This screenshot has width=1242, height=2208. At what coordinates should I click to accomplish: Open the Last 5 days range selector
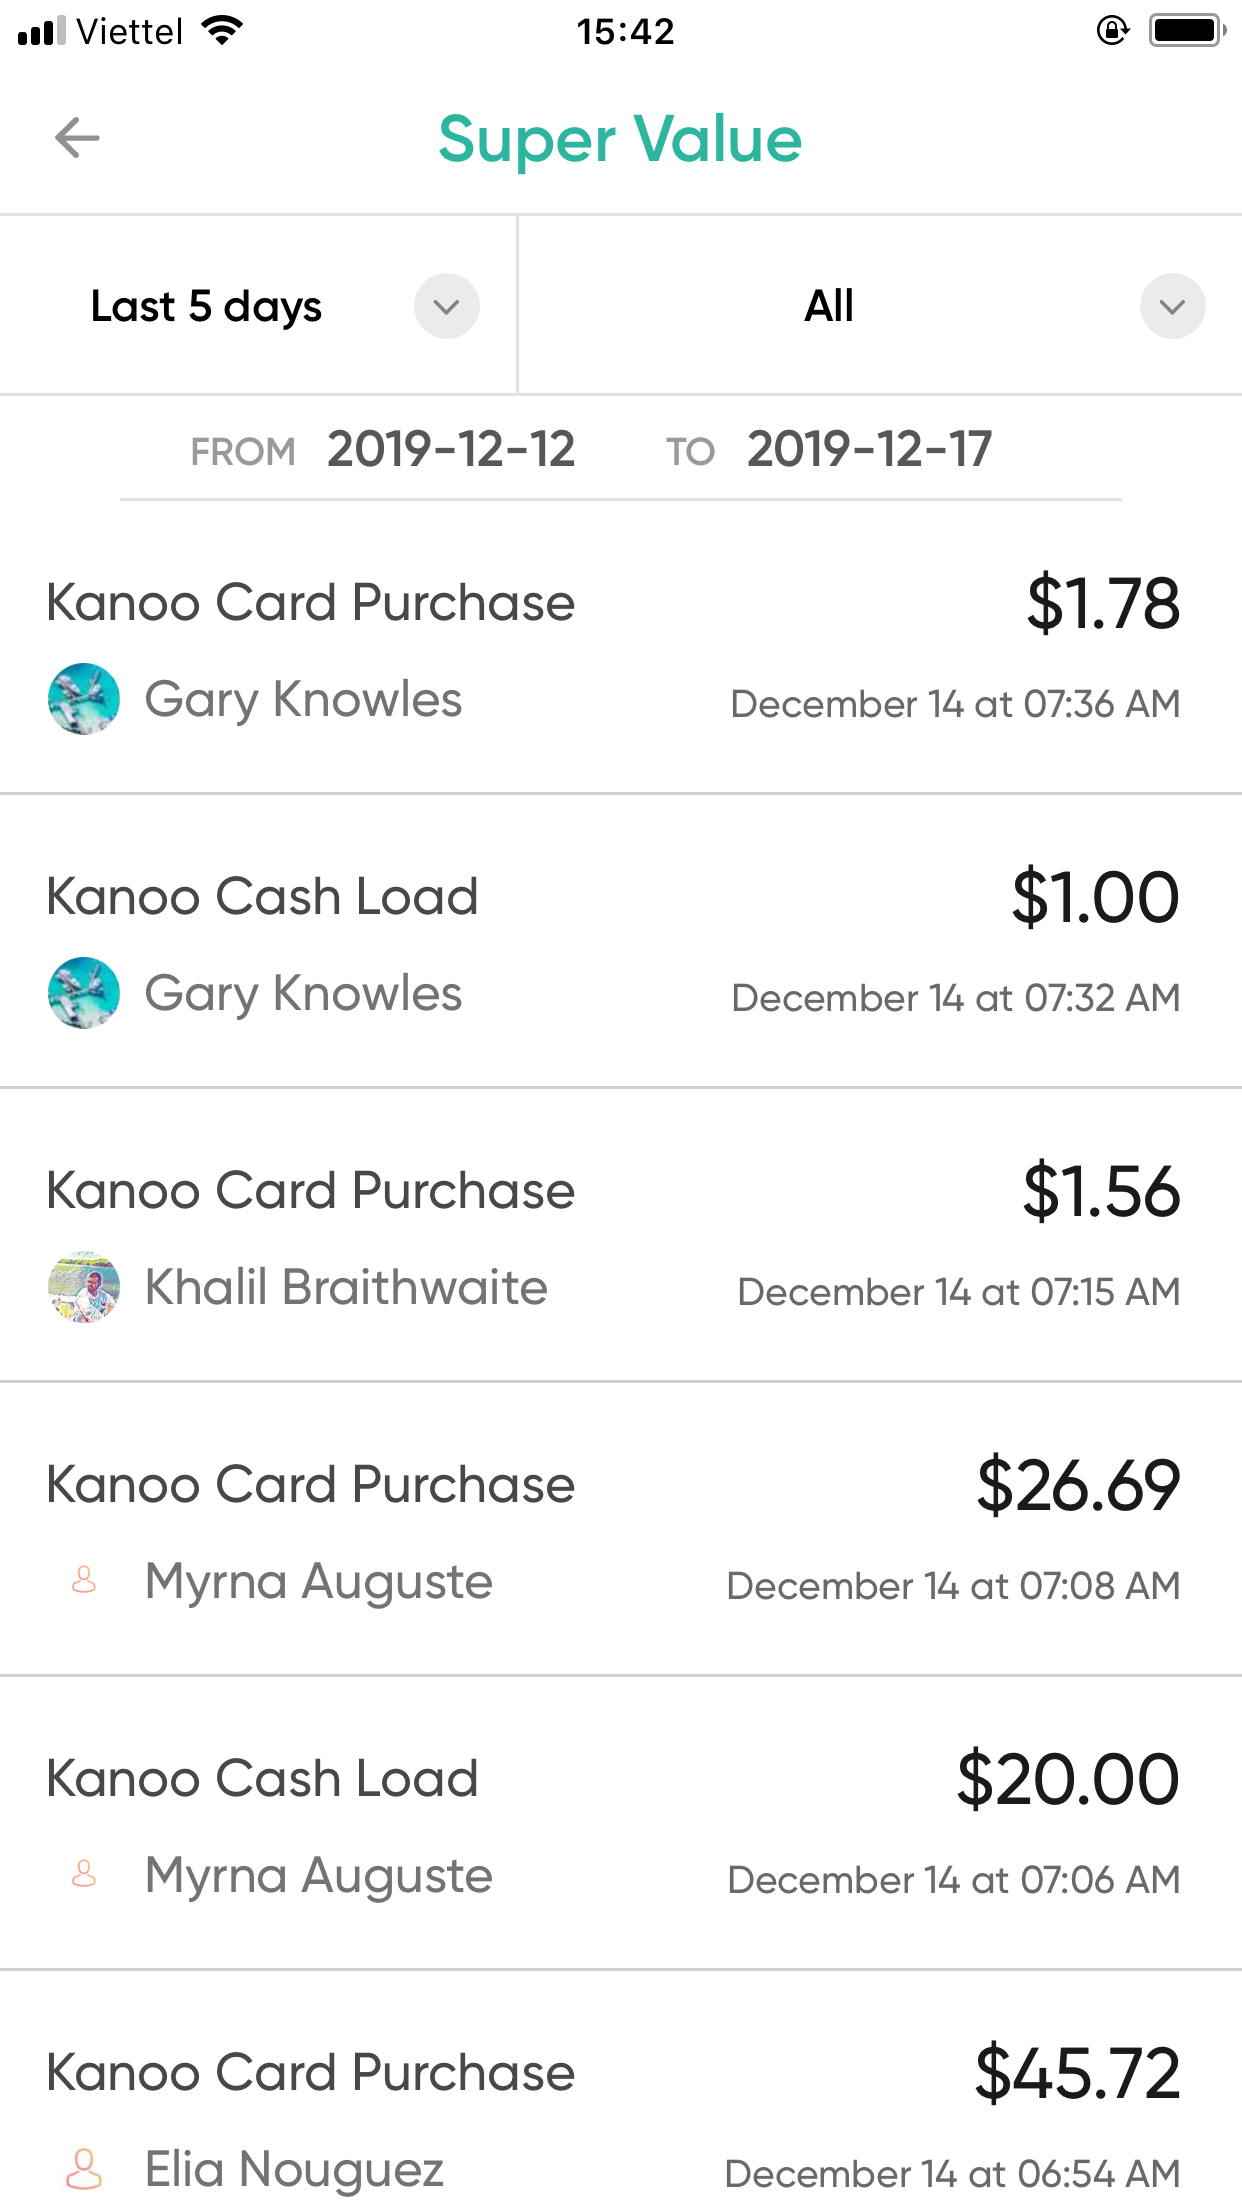click(x=207, y=306)
